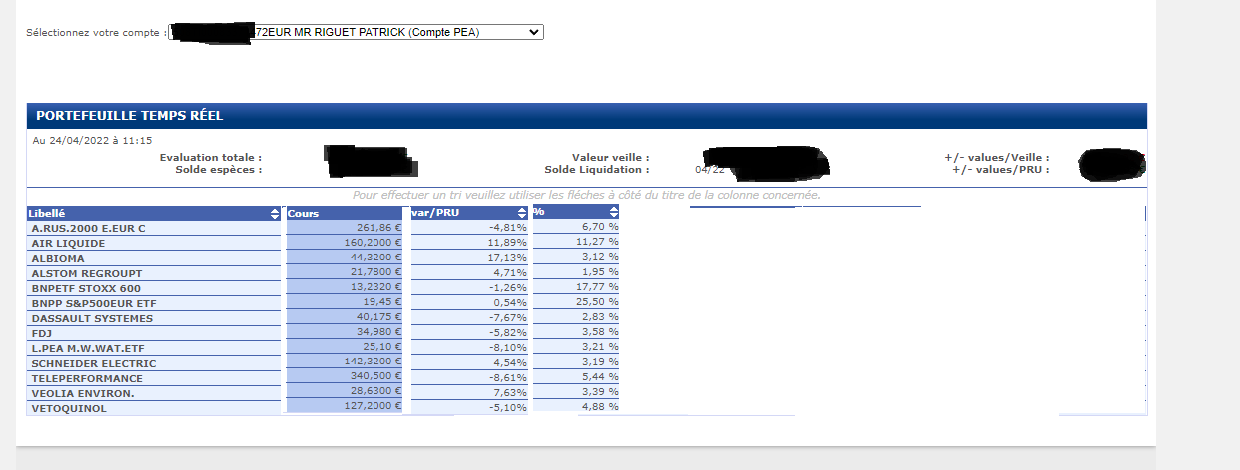Image resolution: width=1240 pixels, height=470 pixels.
Task: Click TELEPERFORMANCE weight 5,44 %
Action: [x=601, y=376]
